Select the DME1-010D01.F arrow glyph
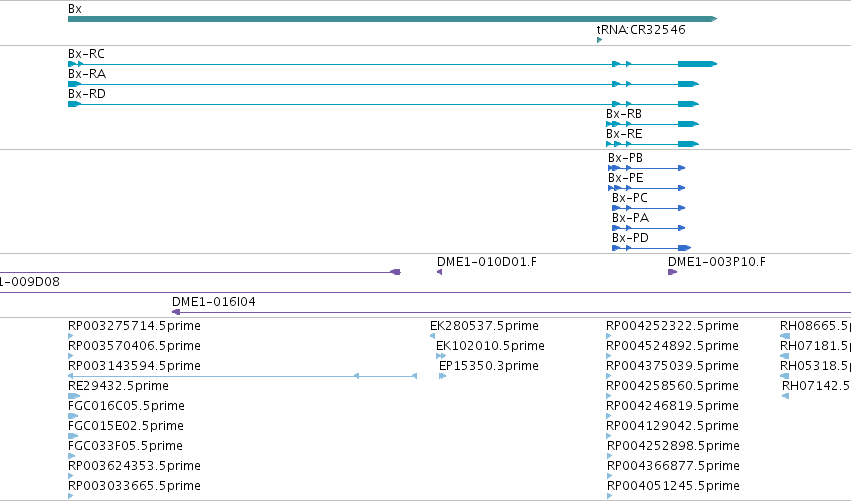This screenshot has height=501, width=851. click(x=440, y=272)
